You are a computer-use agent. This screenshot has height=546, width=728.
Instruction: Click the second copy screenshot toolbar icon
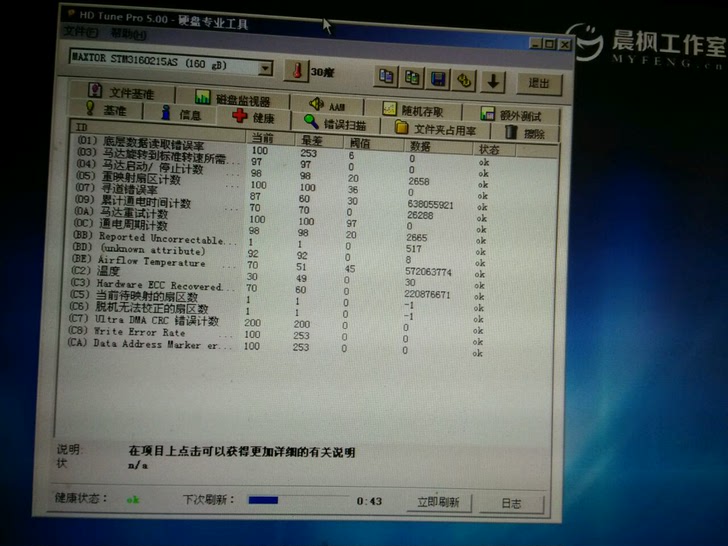(x=411, y=78)
